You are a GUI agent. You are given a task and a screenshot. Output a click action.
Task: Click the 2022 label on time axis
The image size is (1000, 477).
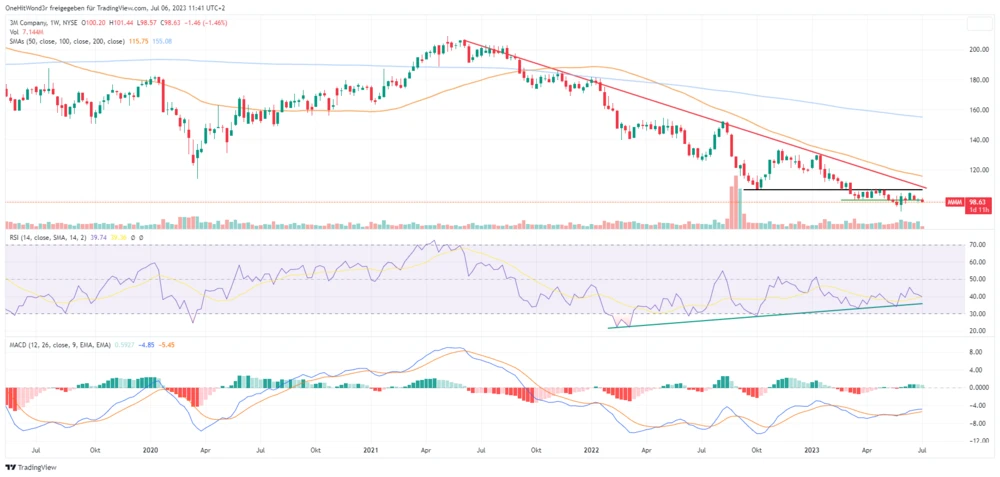pyautogui.click(x=591, y=451)
